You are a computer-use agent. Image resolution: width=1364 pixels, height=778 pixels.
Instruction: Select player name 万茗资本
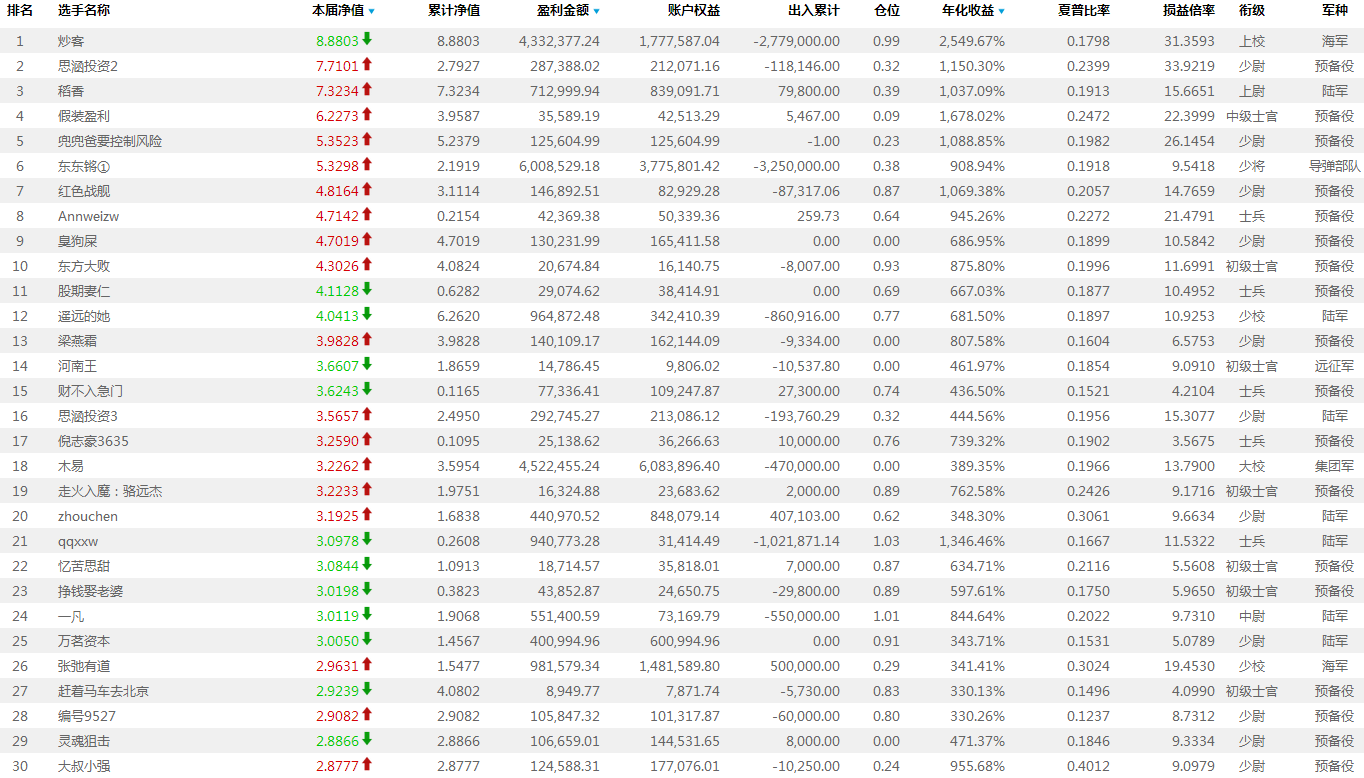pyautogui.click(x=84, y=641)
